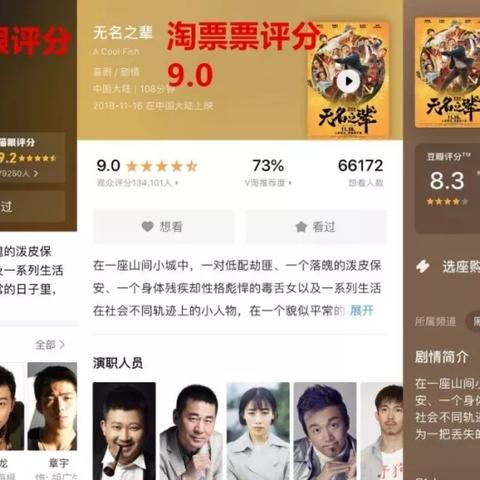Mark the movie as 想看

tap(163, 227)
